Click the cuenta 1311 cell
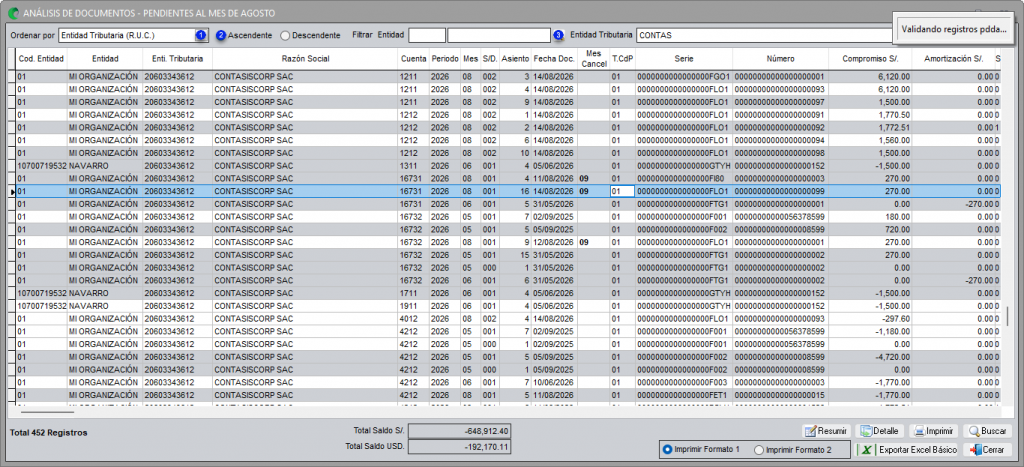Image resolution: width=1024 pixels, height=467 pixels. (x=413, y=166)
